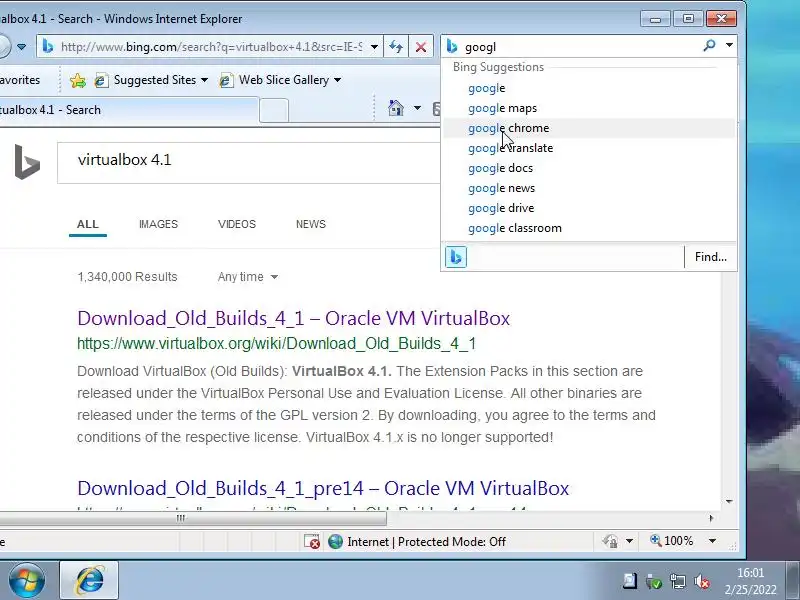Viewport: 800px width, 600px height.
Task: Click 'Internet | Protected Mode: Off' status text
Action: click(427, 542)
